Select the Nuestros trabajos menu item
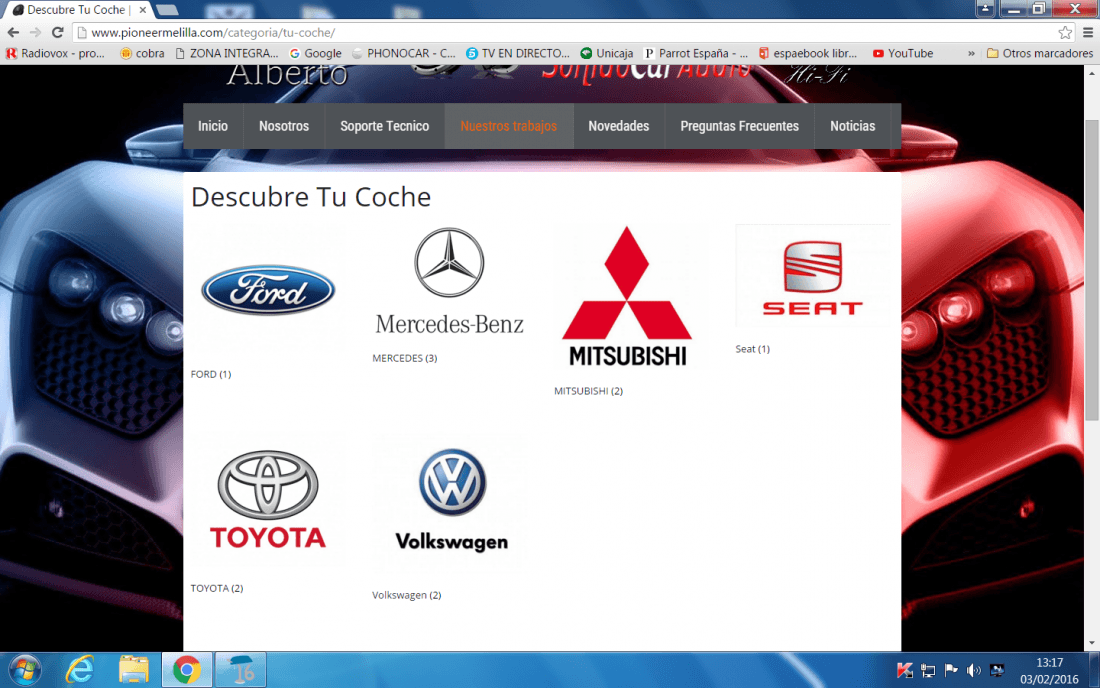Viewport: 1100px width, 688px height. tap(509, 126)
